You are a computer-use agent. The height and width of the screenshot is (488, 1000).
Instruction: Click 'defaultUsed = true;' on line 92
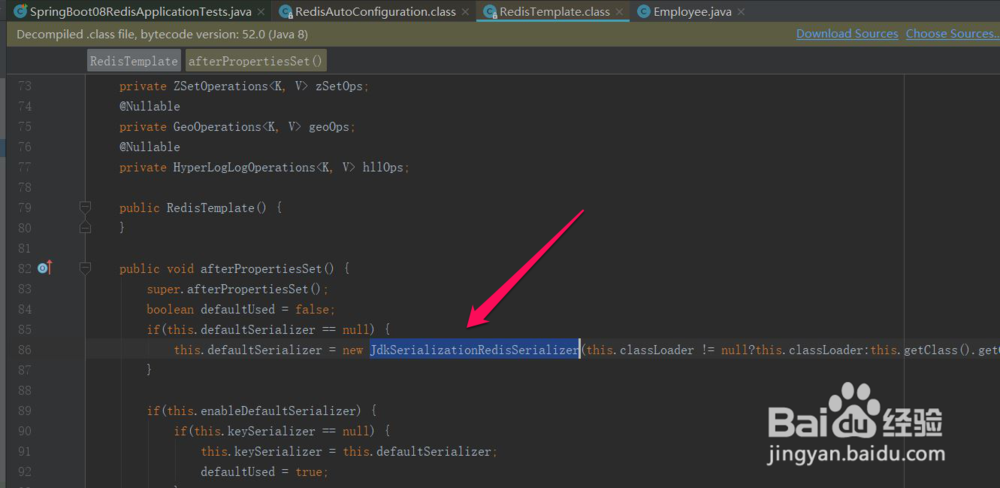(264, 472)
